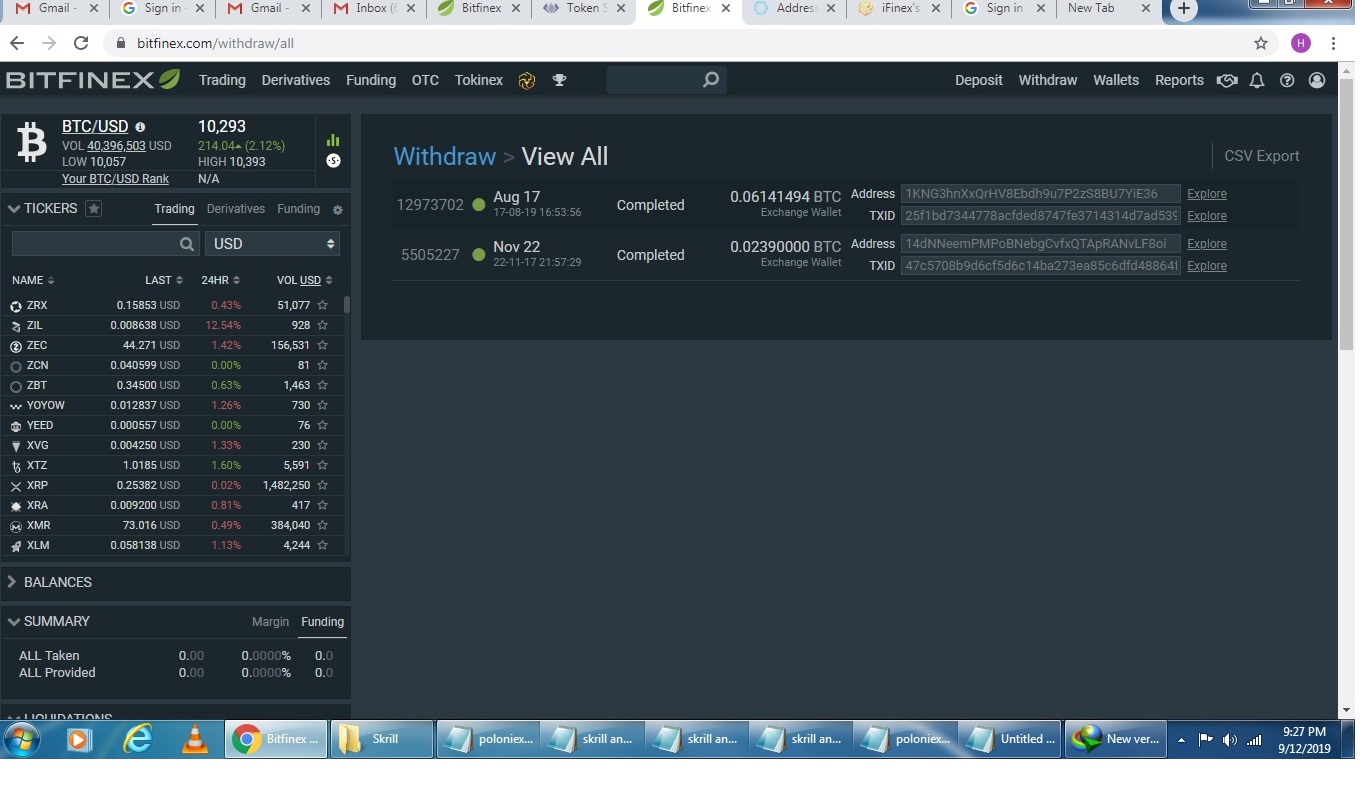
Task: Click the BTC/USD pair title
Action: (95, 127)
